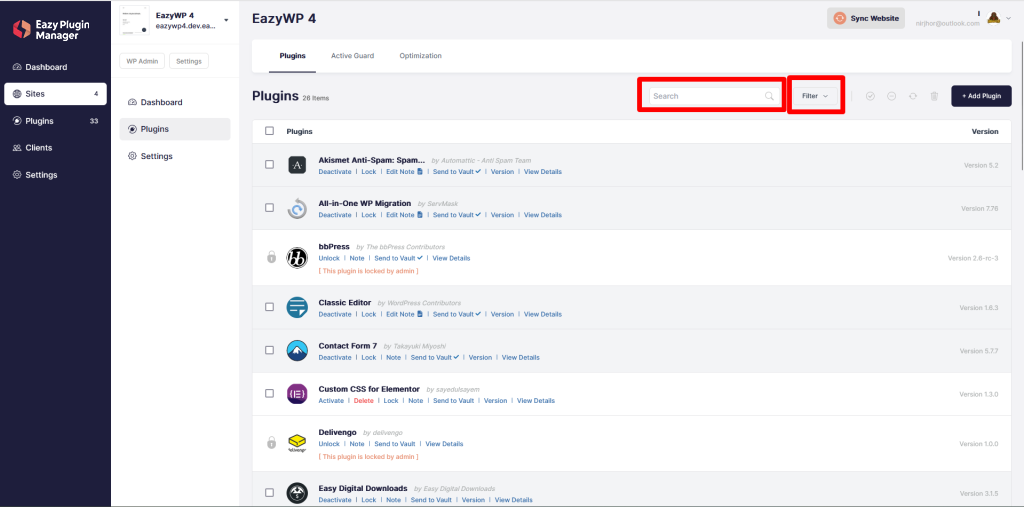Tick the Akismet Anti-Spam checkbox
This screenshot has width=1024, height=507.
tap(270, 165)
